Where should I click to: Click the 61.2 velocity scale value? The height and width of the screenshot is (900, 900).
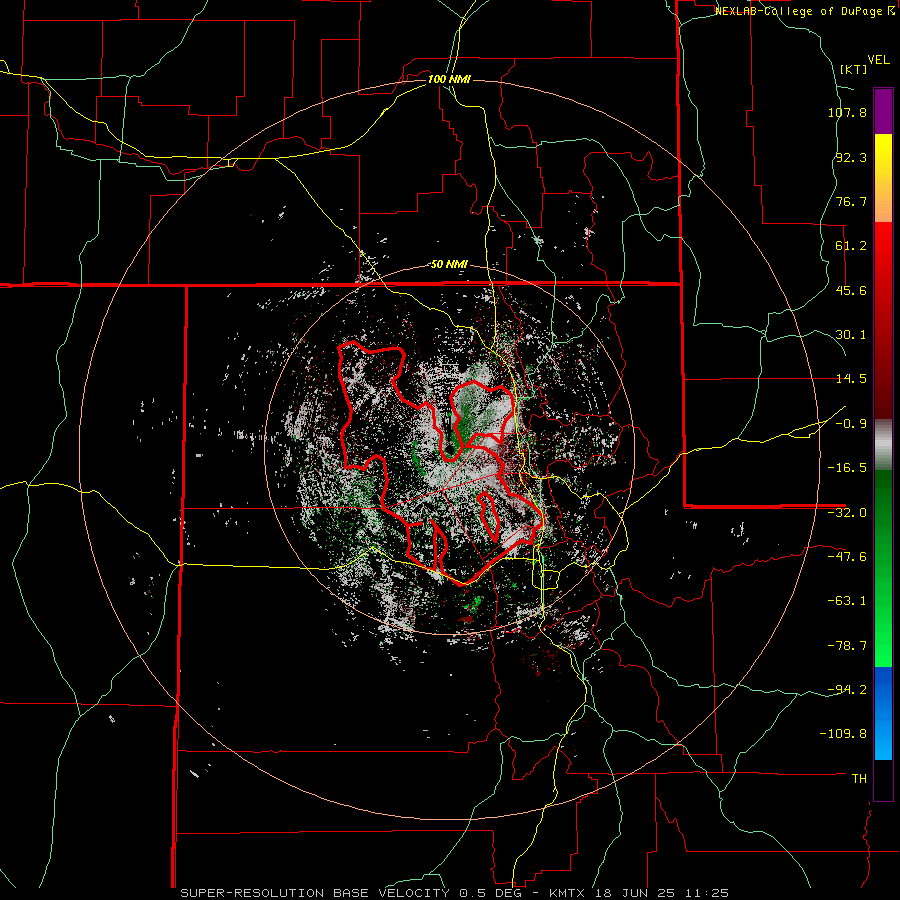851,246
